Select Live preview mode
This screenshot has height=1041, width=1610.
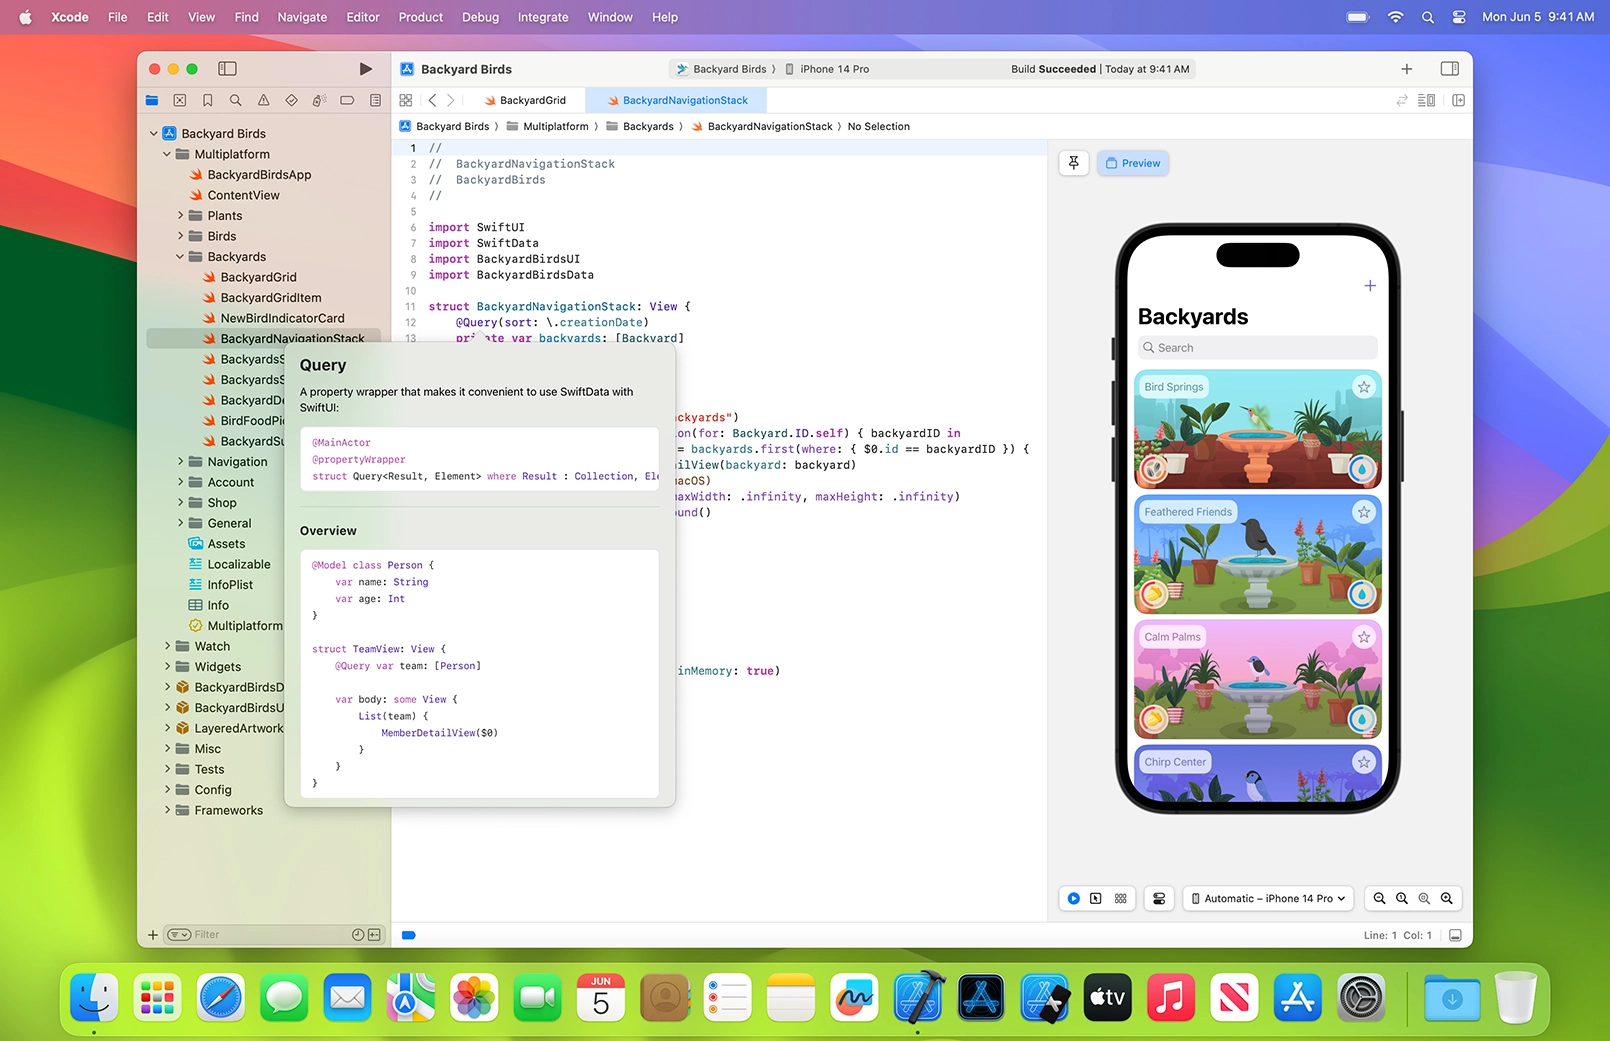1073,898
